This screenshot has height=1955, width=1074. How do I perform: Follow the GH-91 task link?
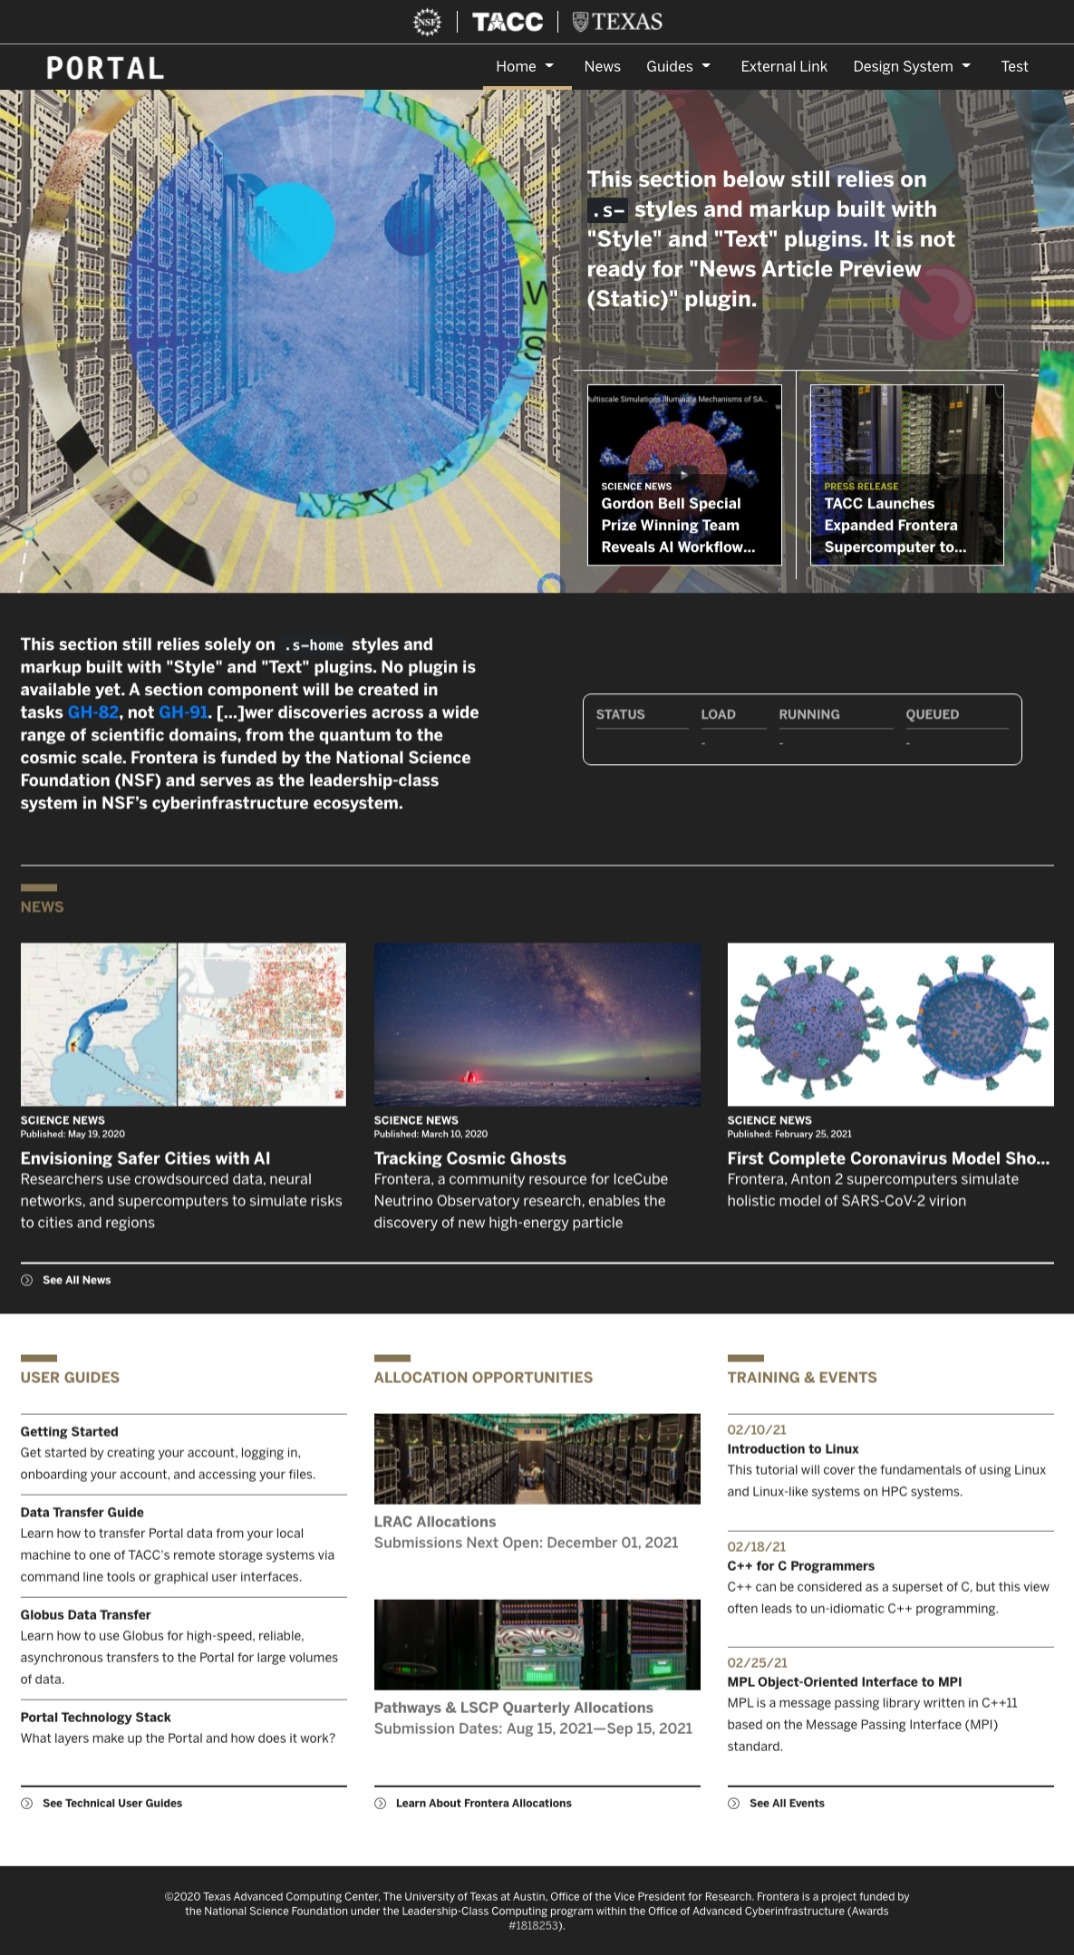click(x=184, y=712)
